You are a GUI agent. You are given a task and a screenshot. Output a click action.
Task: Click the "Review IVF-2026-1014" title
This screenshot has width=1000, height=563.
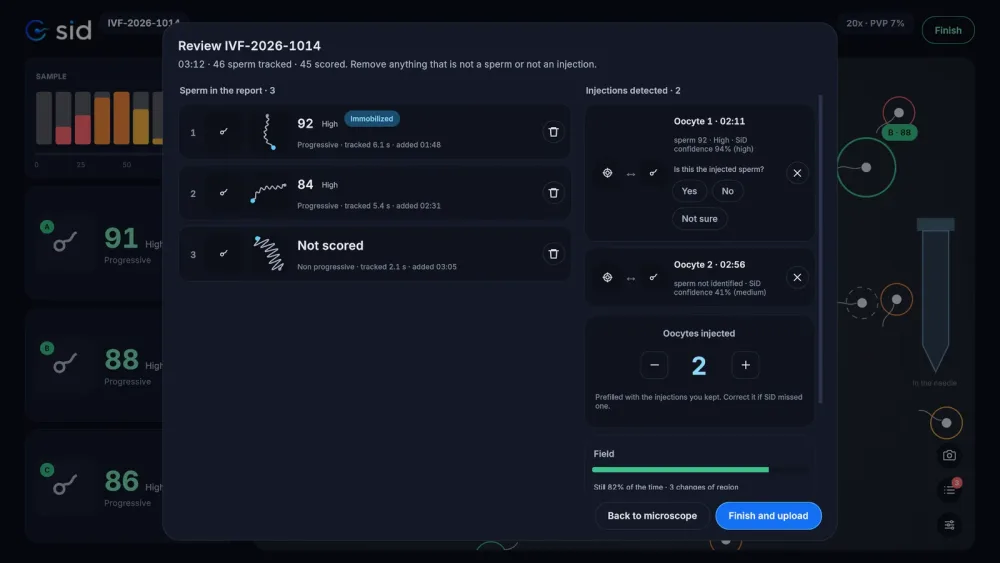click(x=249, y=46)
